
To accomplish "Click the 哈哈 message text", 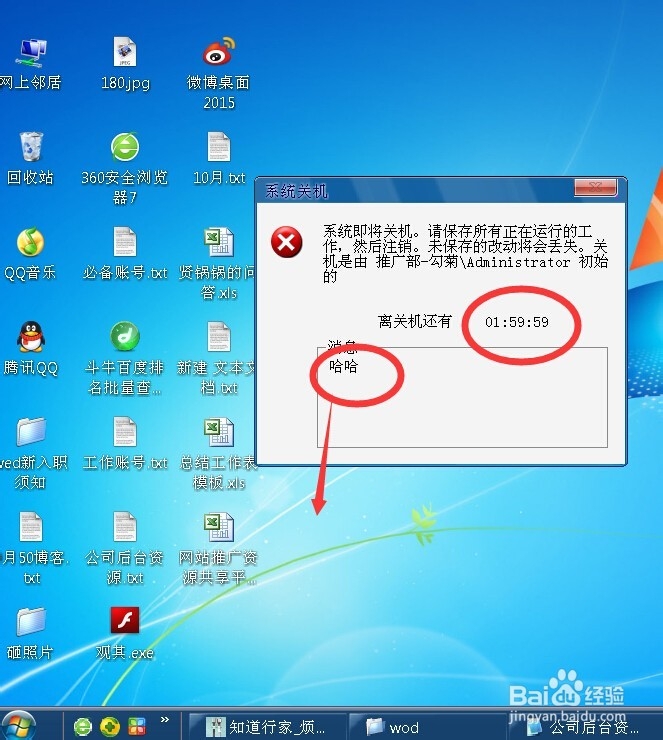I will [344, 366].
